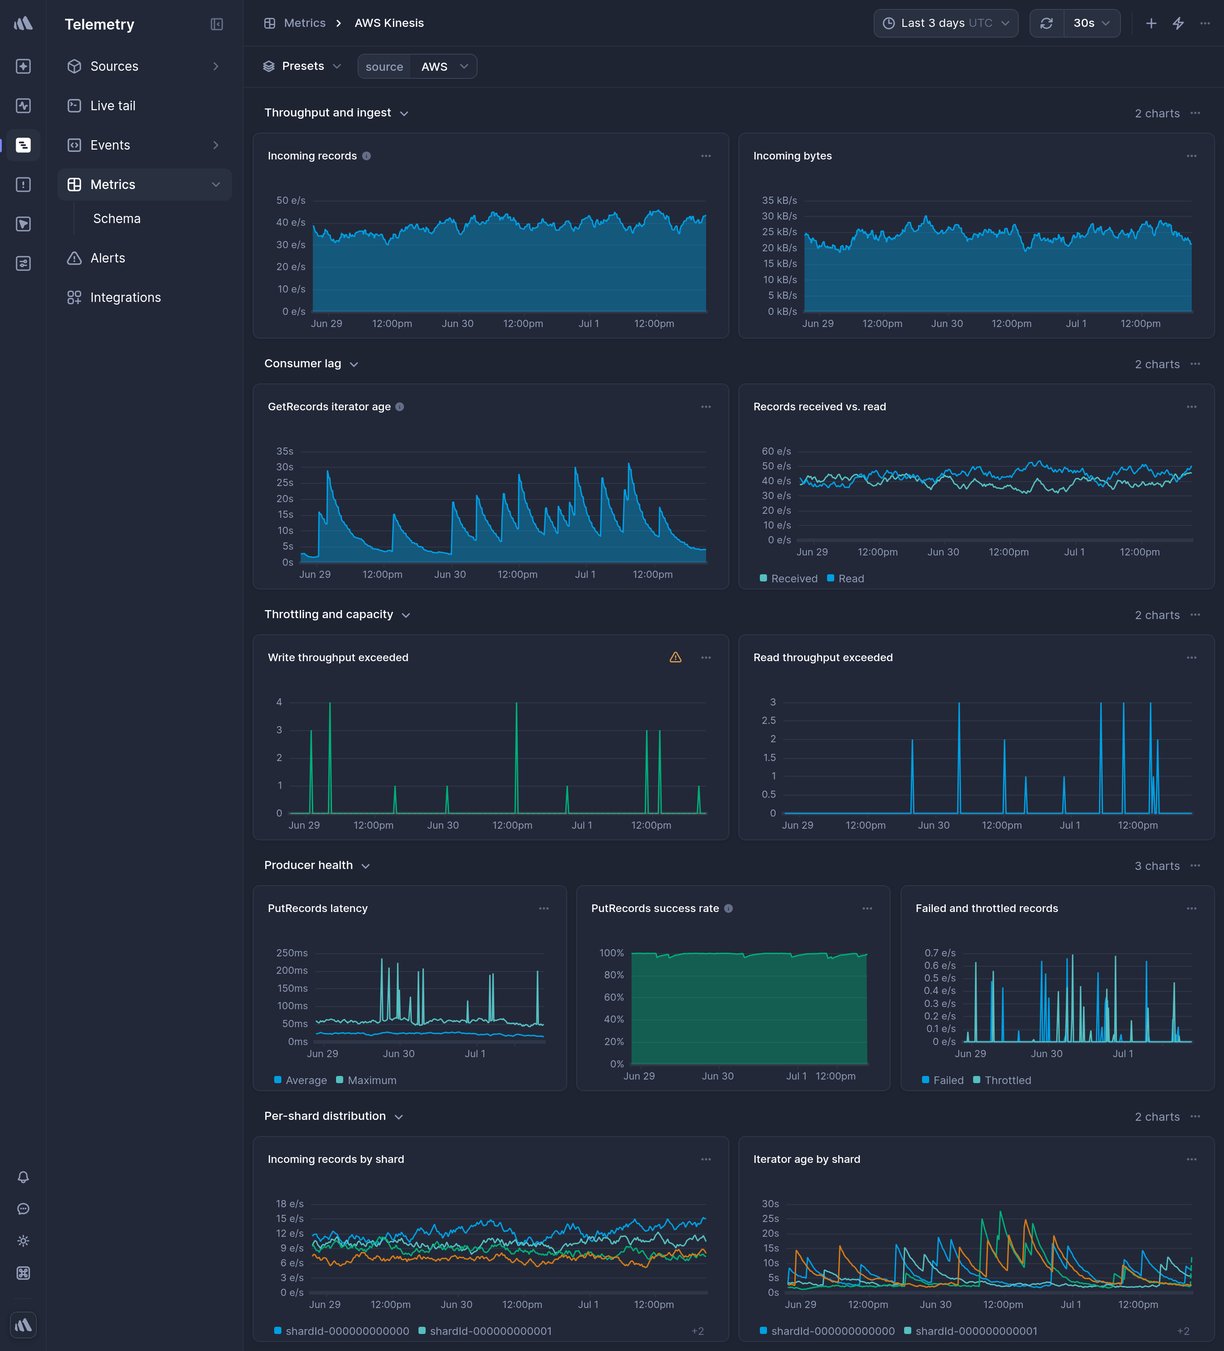Viewport: 1224px width, 1351px height.
Task: Open the Last 3 days time range dropdown
Action: pyautogui.click(x=946, y=23)
